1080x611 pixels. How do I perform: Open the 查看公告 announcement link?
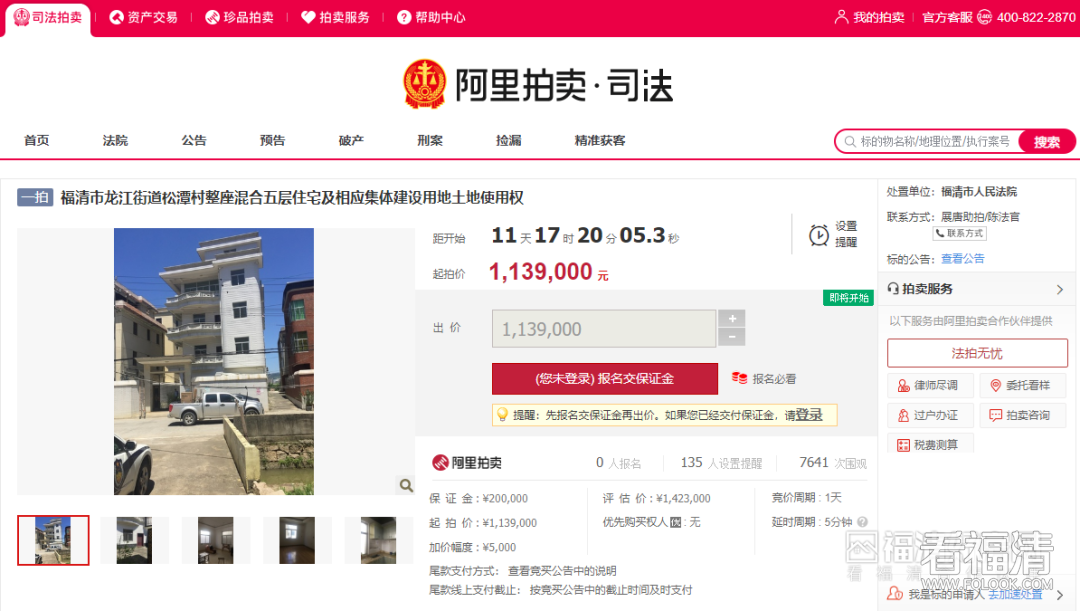[963, 259]
